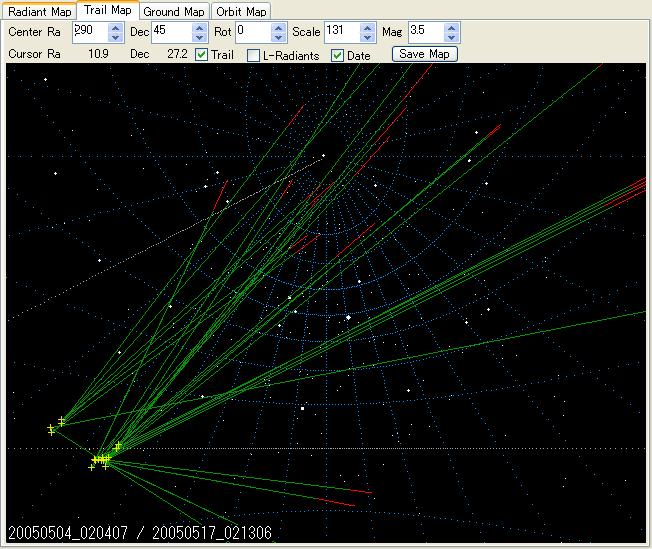Enable the L-Radiants checkbox
Image resolution: width=652 pixels, height=549 pixels.
(254, 55)
